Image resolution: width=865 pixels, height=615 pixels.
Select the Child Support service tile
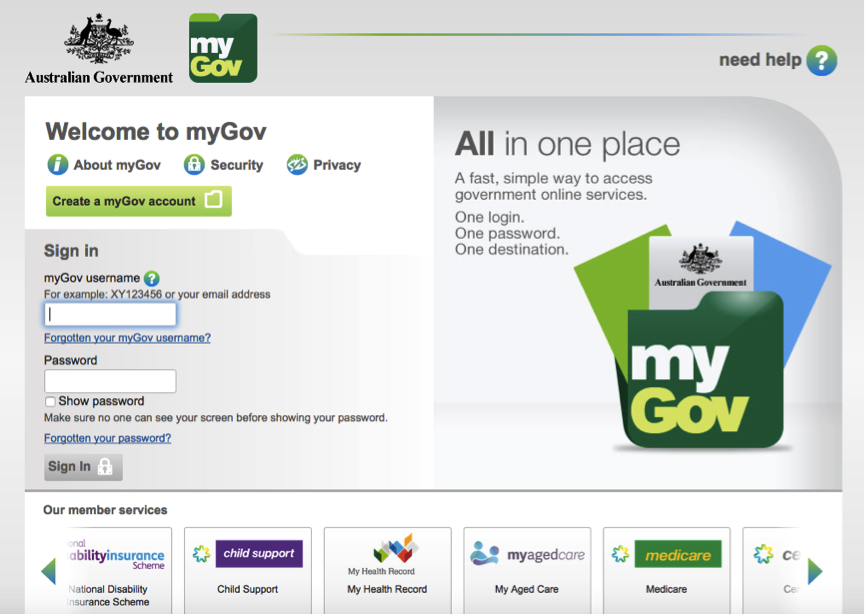pyautogui.click(x=248, y=570)
